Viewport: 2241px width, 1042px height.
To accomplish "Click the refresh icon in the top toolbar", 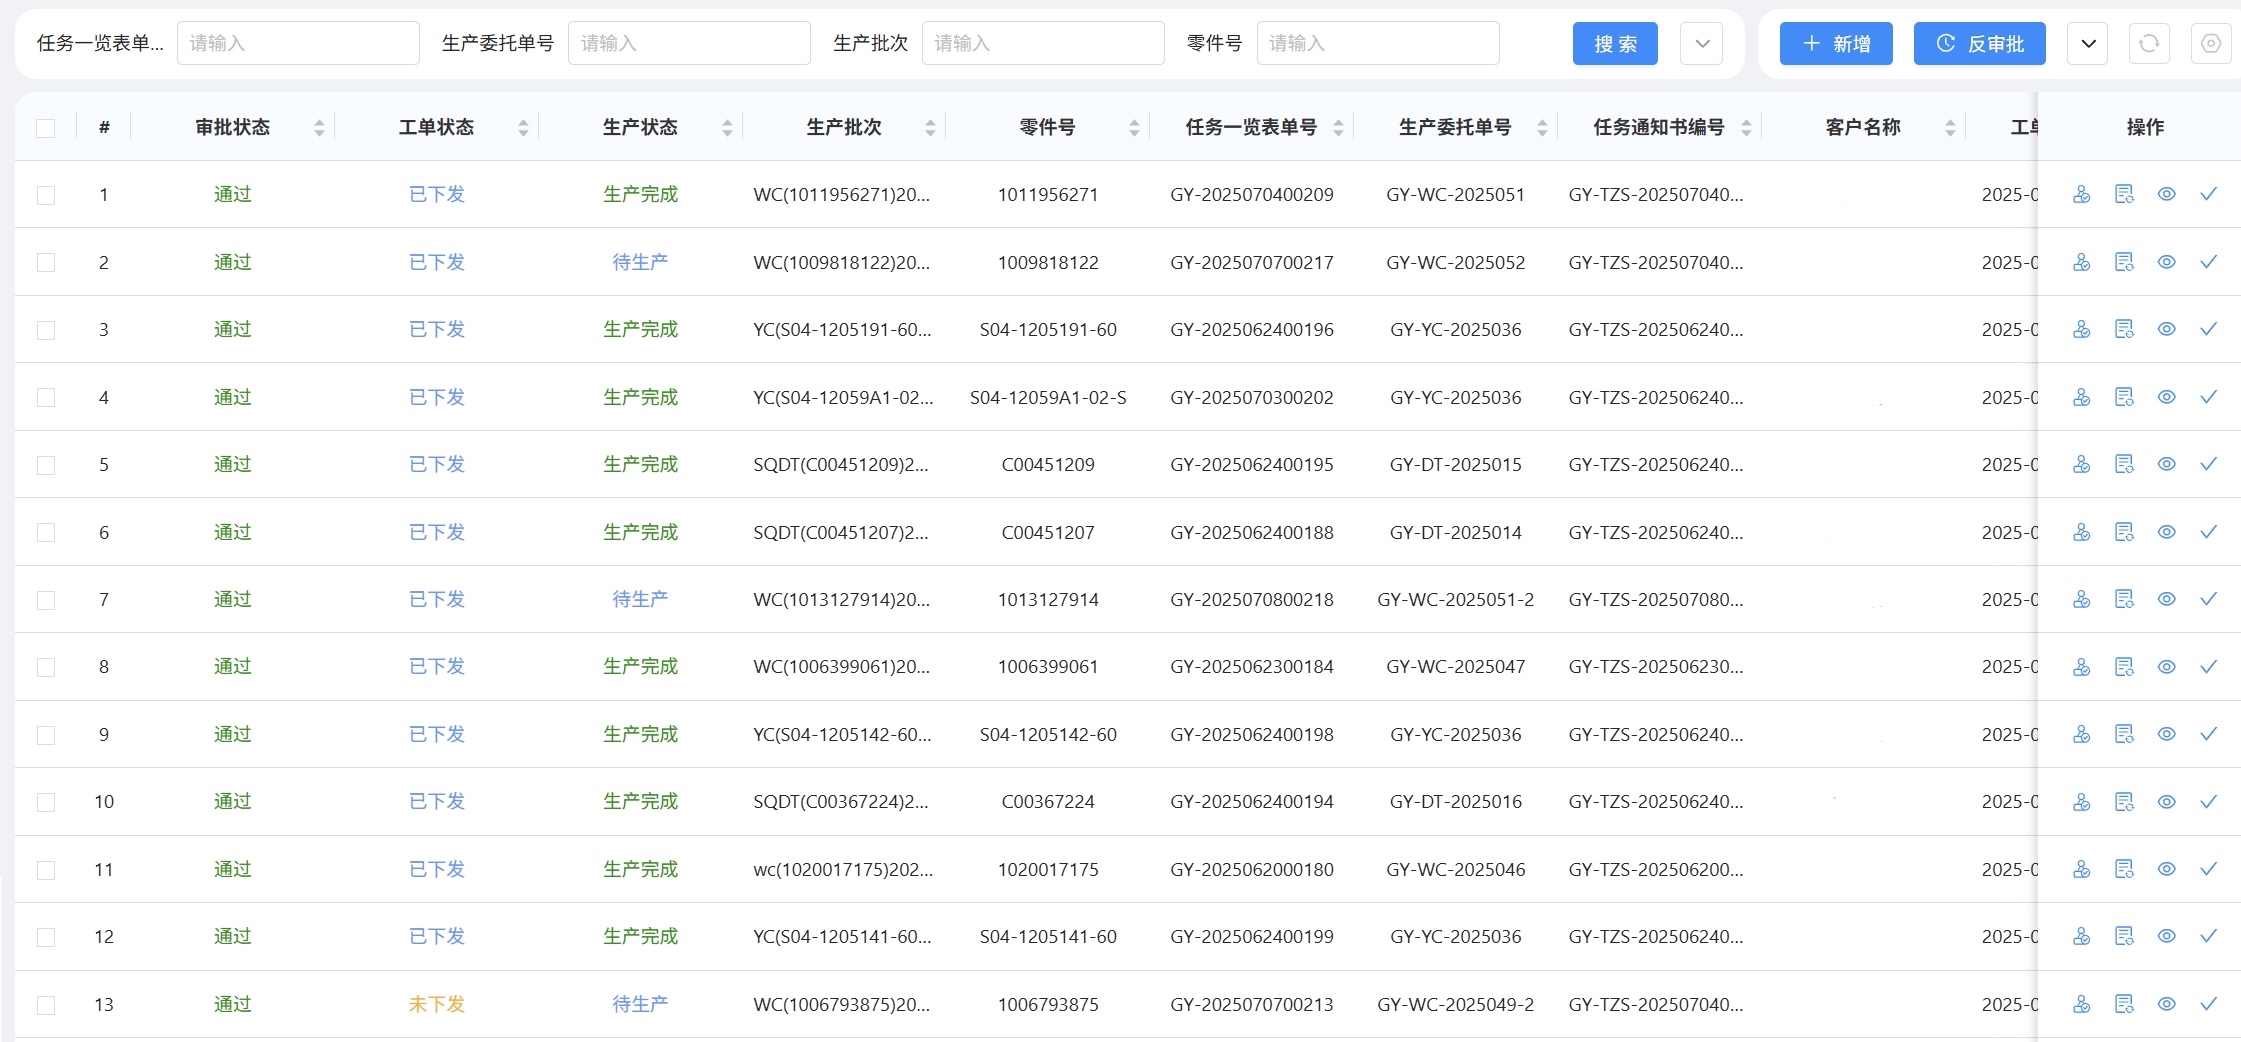I will 2149,44.
